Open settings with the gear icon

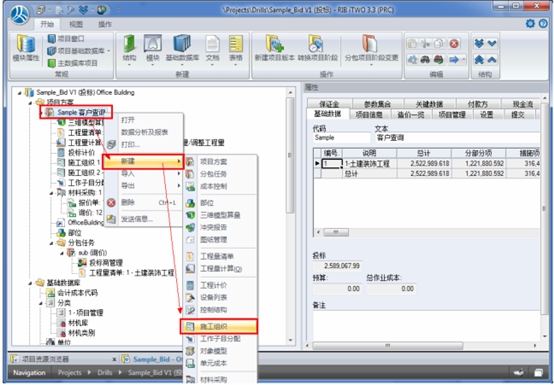(x=530, y=24)
